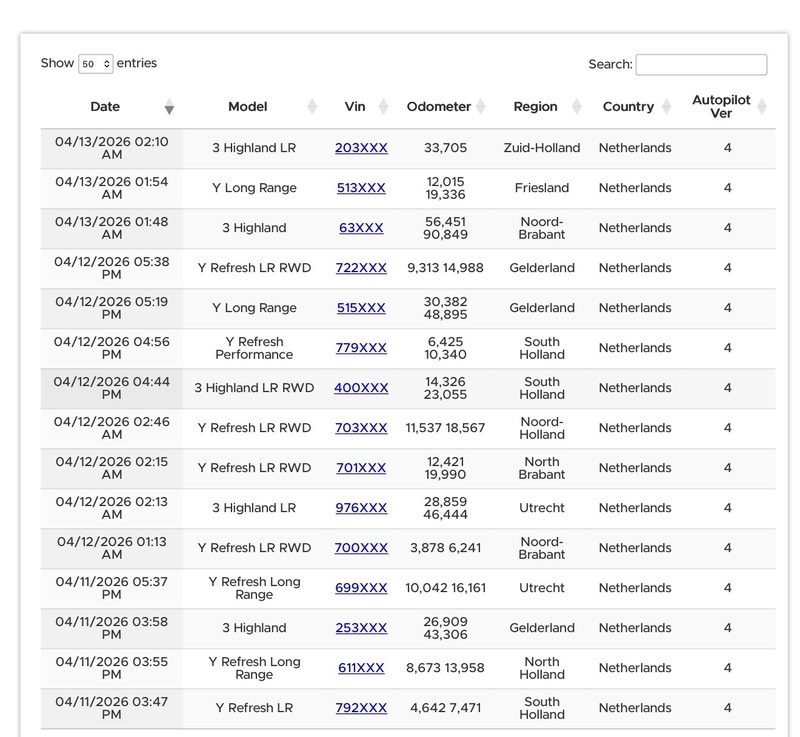The width and height of the screenshot is (800, 737).
Task: Open VIN link 703XXX
Action: pyautogui.click(x=361, y=428)
